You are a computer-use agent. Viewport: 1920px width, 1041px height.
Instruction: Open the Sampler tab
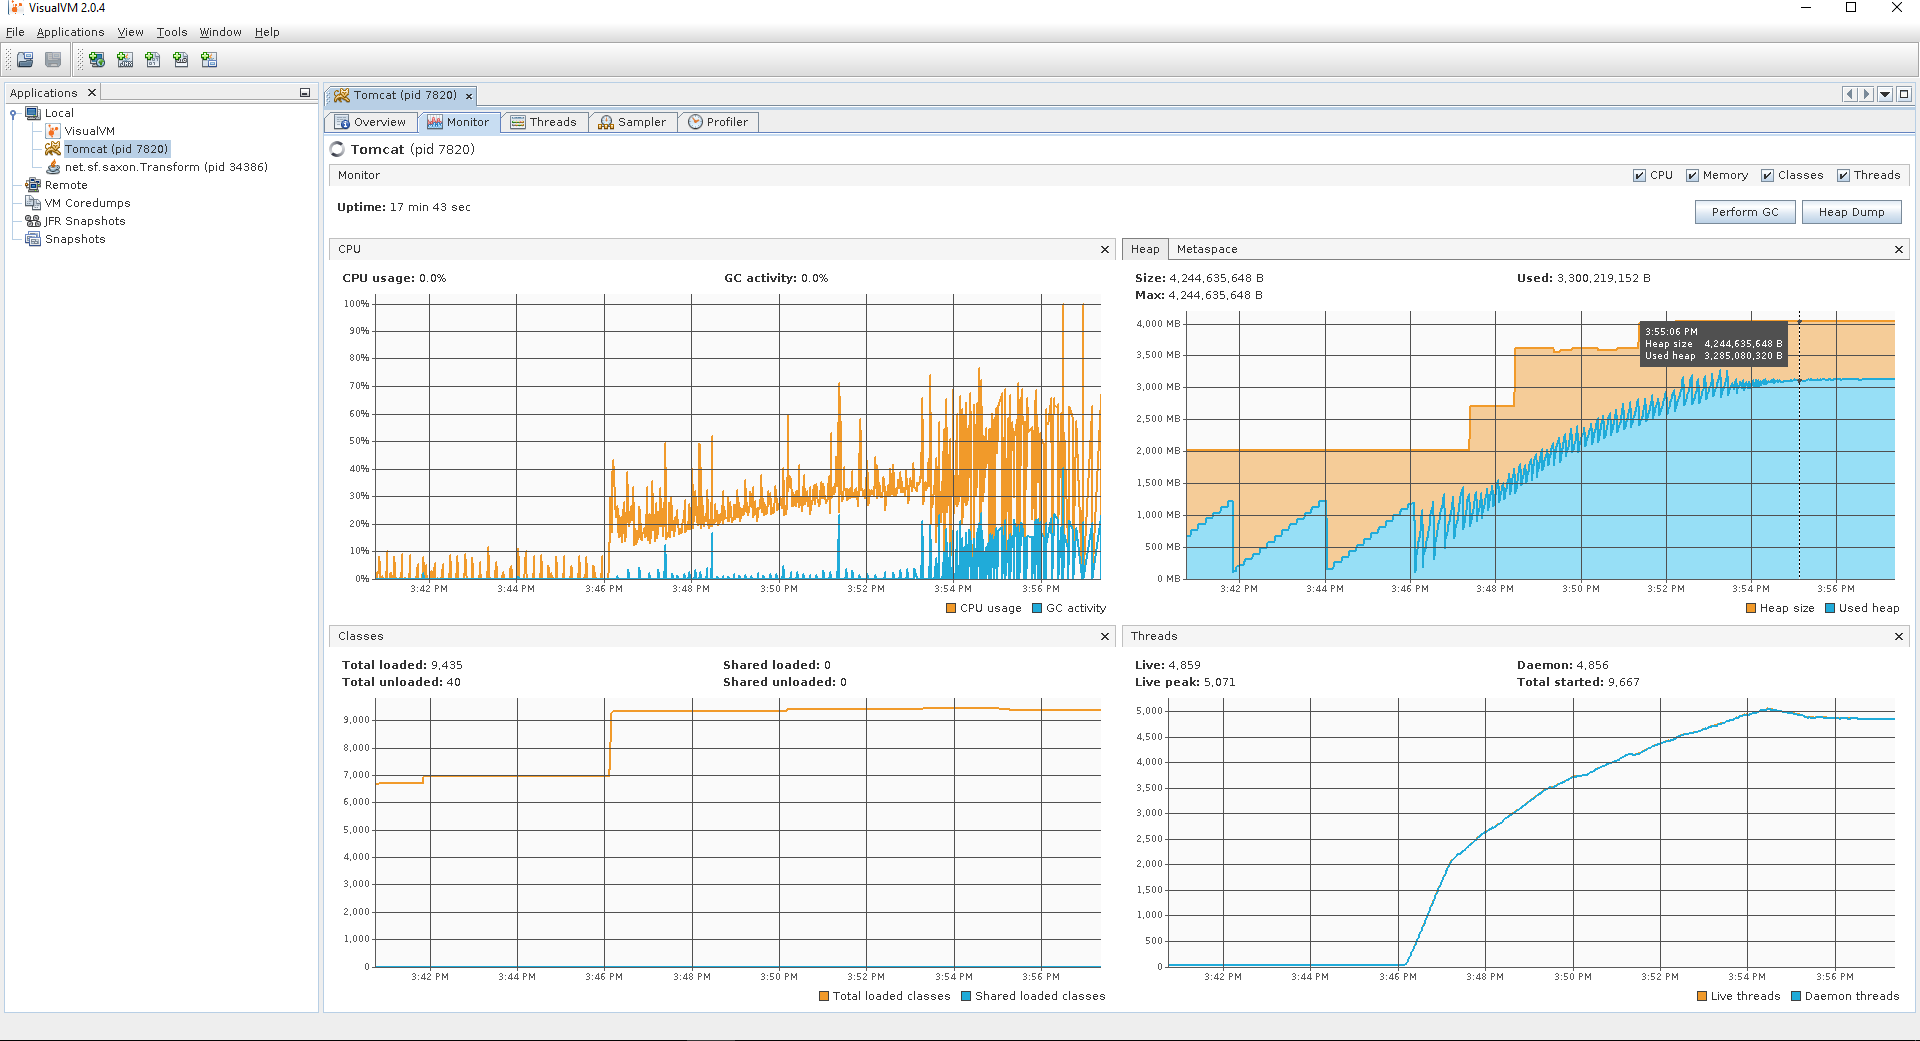click(x=633, y=122)
